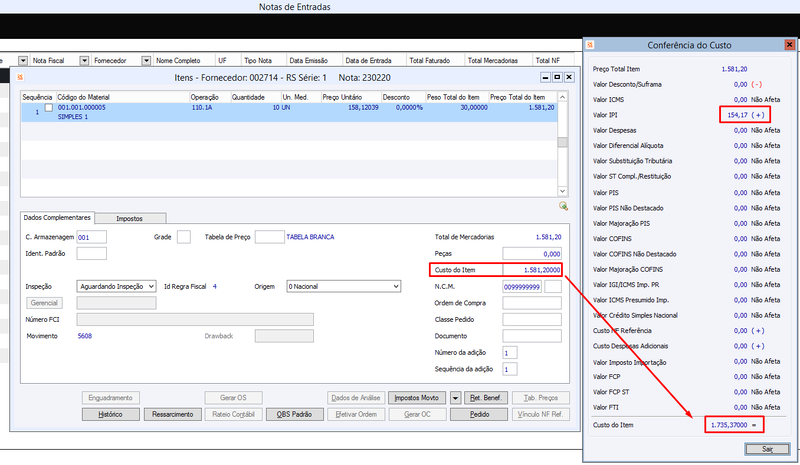The width and height of the screenshot is (800, 465).
Task: Open the Nota Fiscal column filter arrow
Action: [84, 60]
